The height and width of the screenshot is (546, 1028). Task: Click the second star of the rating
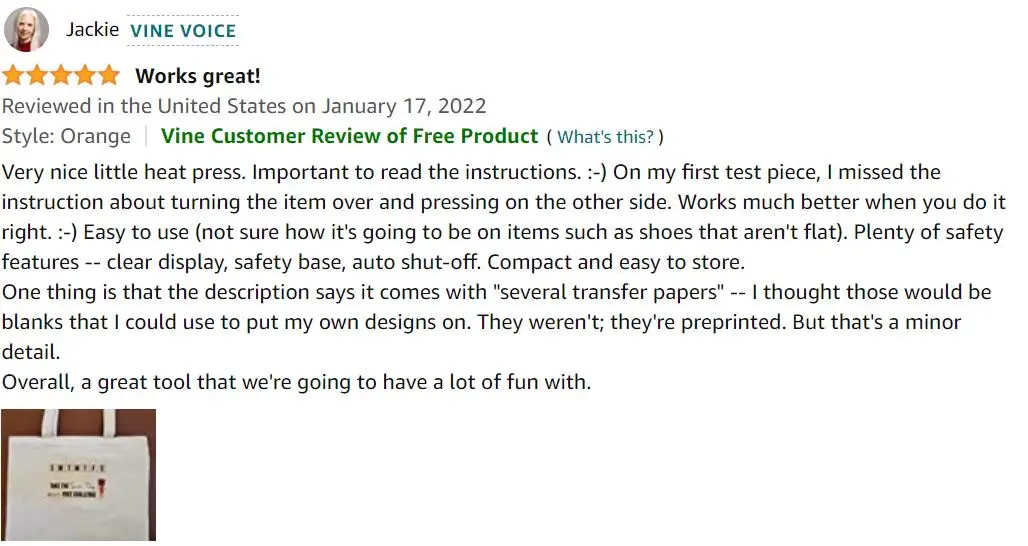tap(37, 76)
